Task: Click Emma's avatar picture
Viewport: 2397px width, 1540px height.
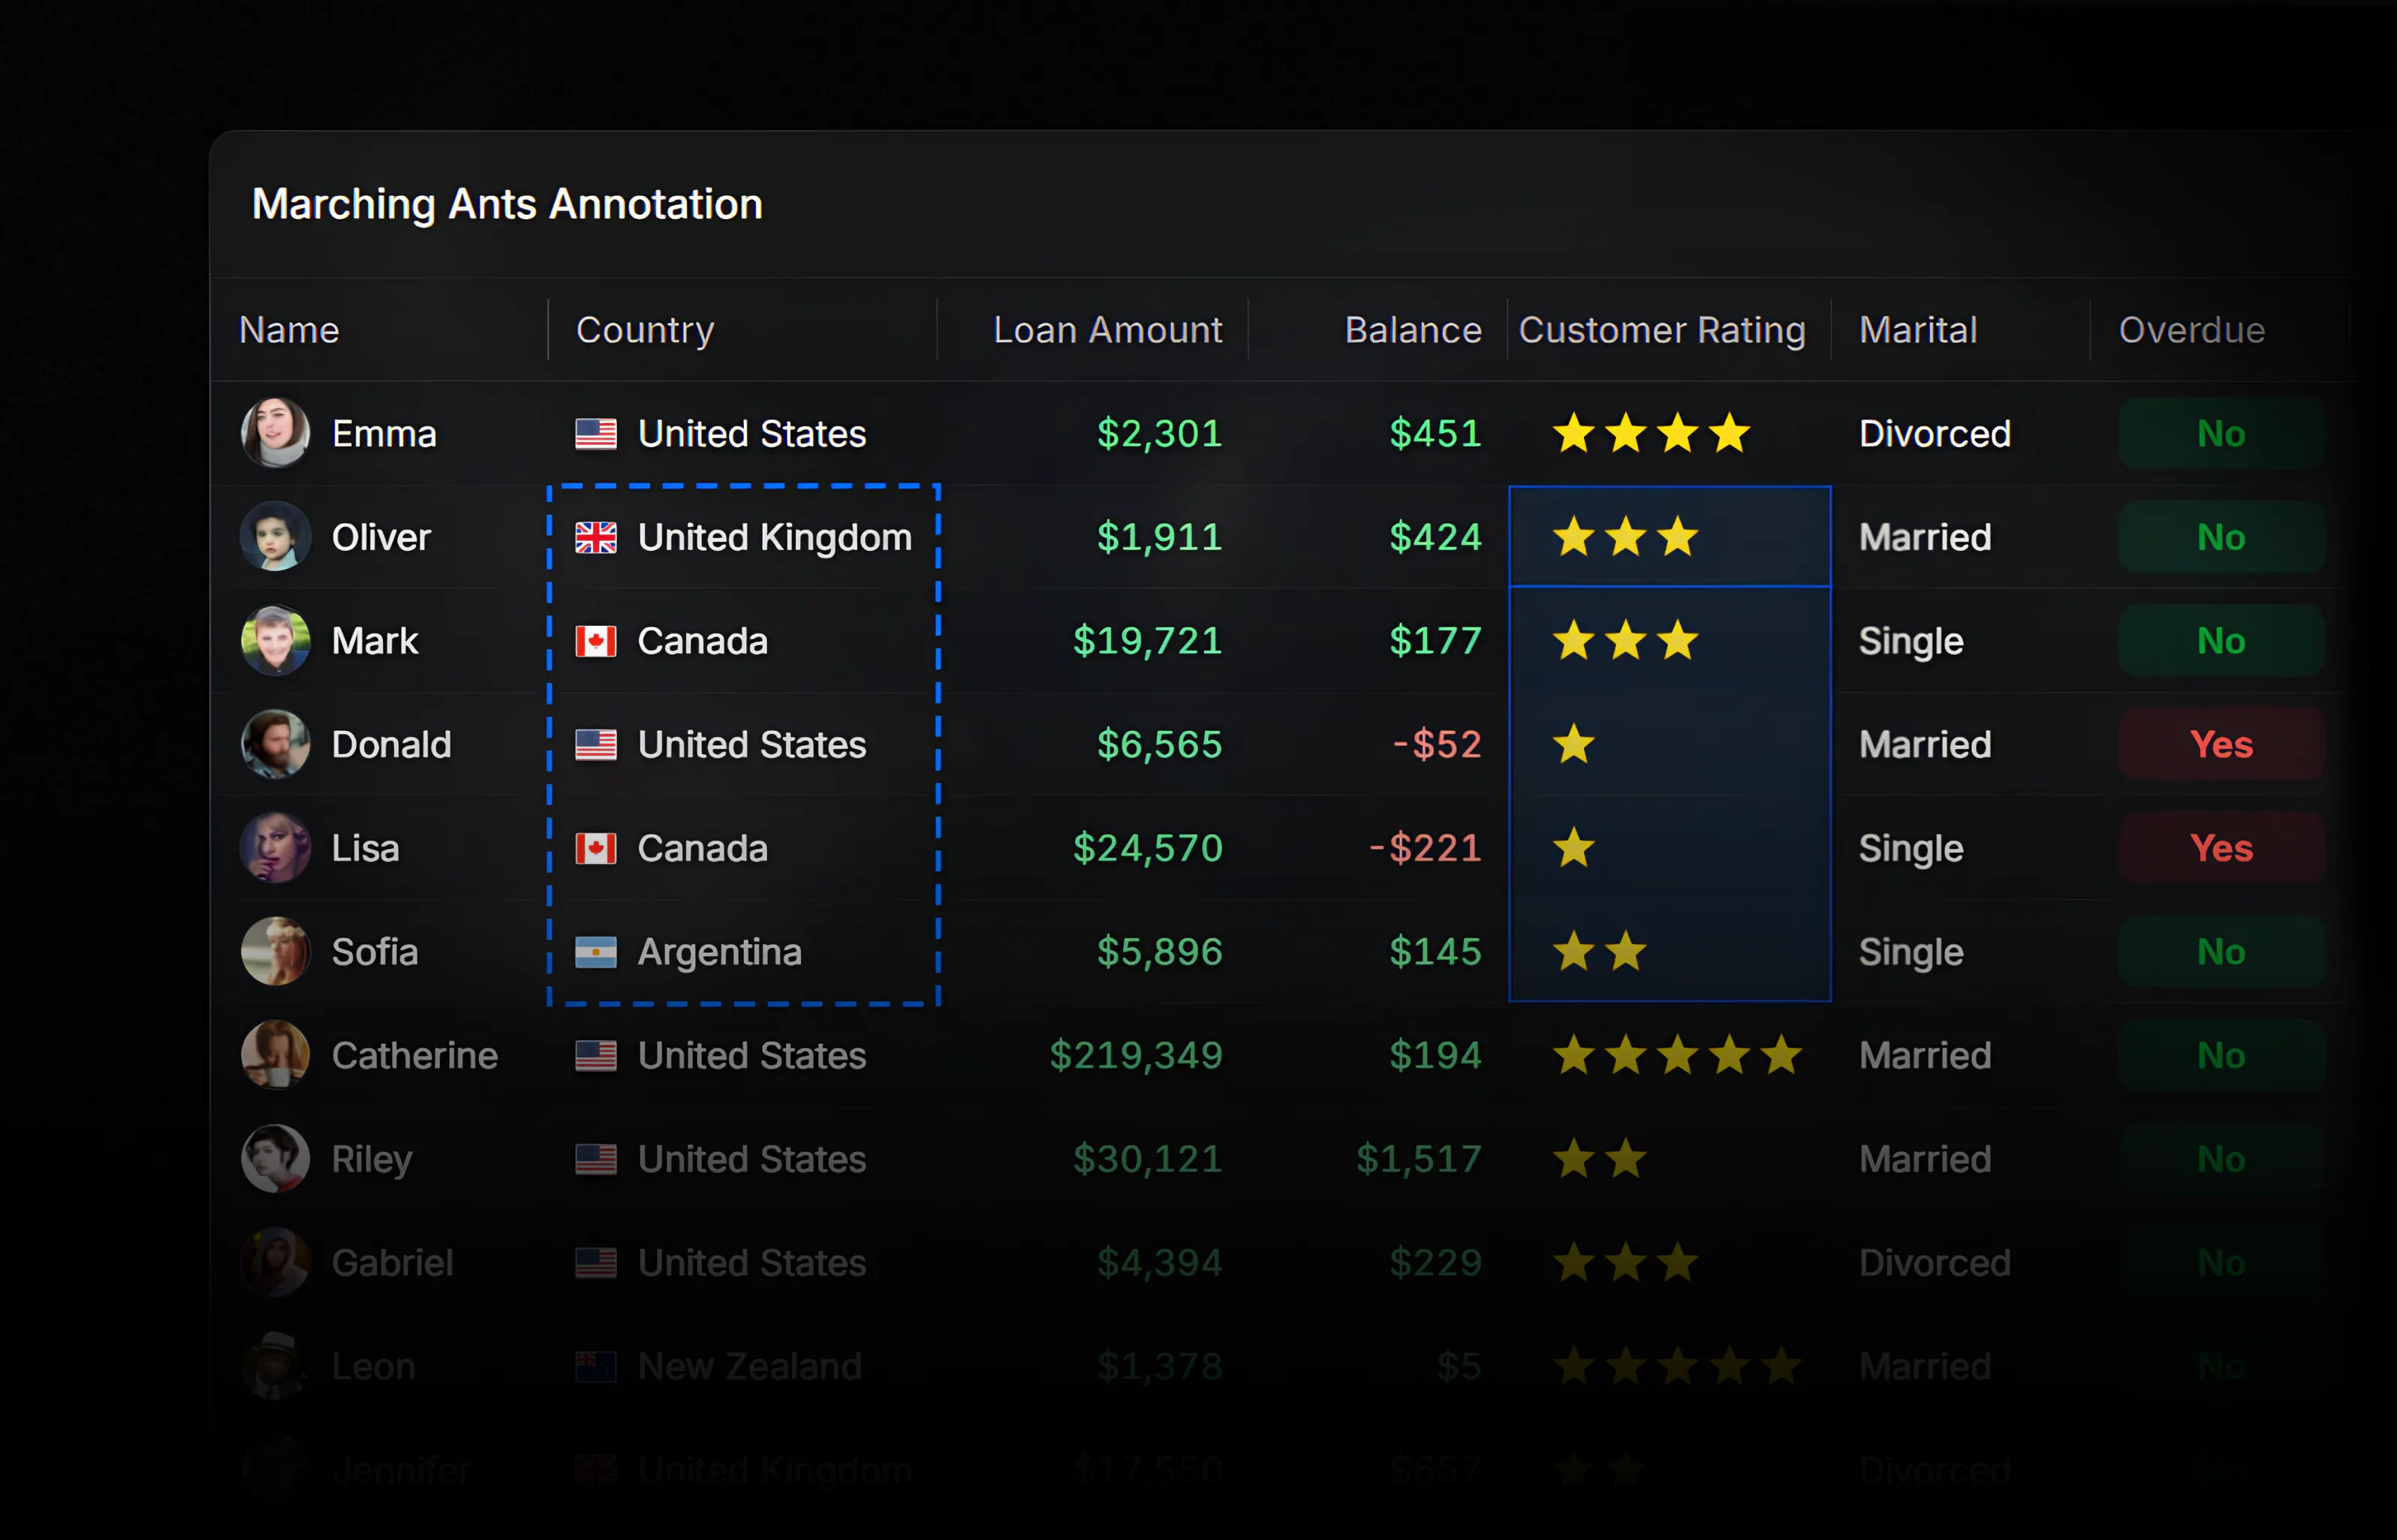Action: [x=275, y=433]
